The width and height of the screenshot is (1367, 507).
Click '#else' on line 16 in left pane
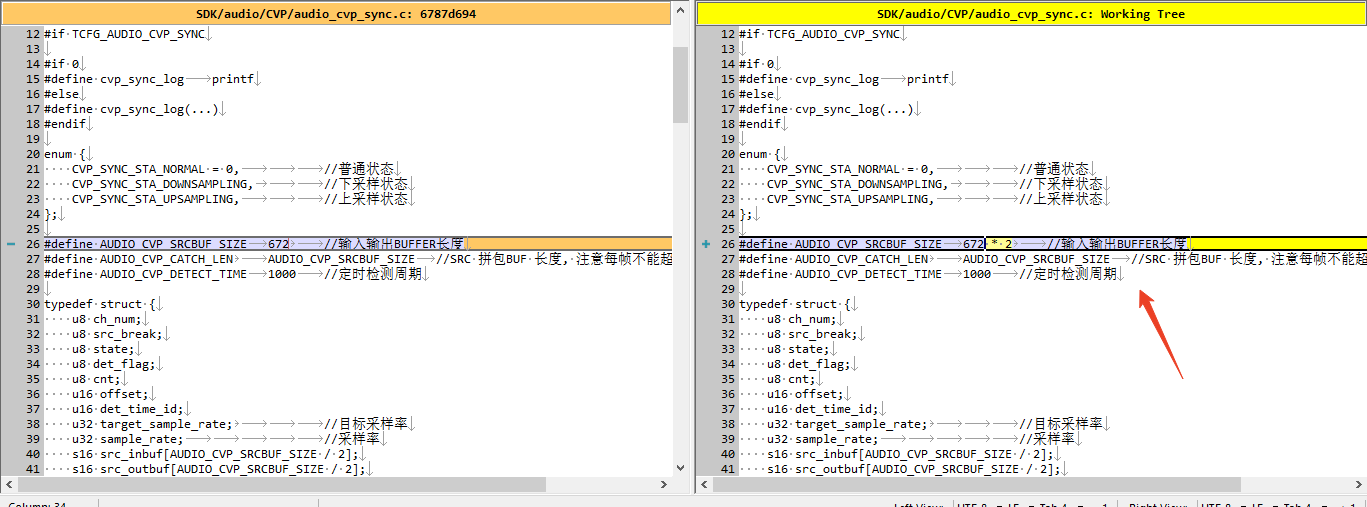[x=61, y=94]
